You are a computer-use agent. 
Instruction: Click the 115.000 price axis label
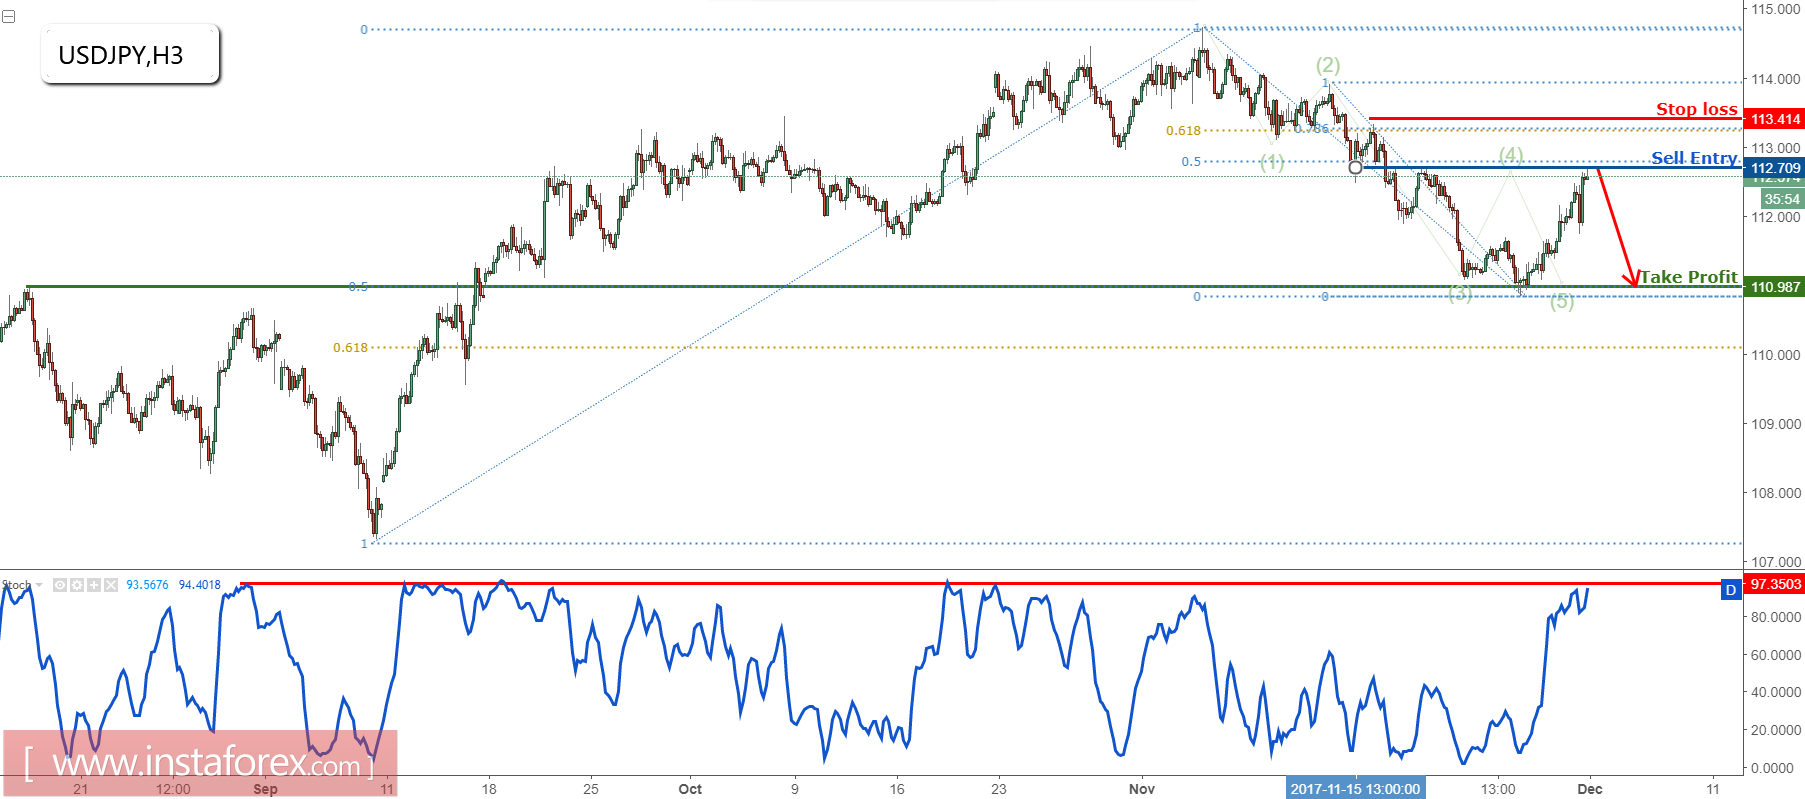tap(1775, 9)
